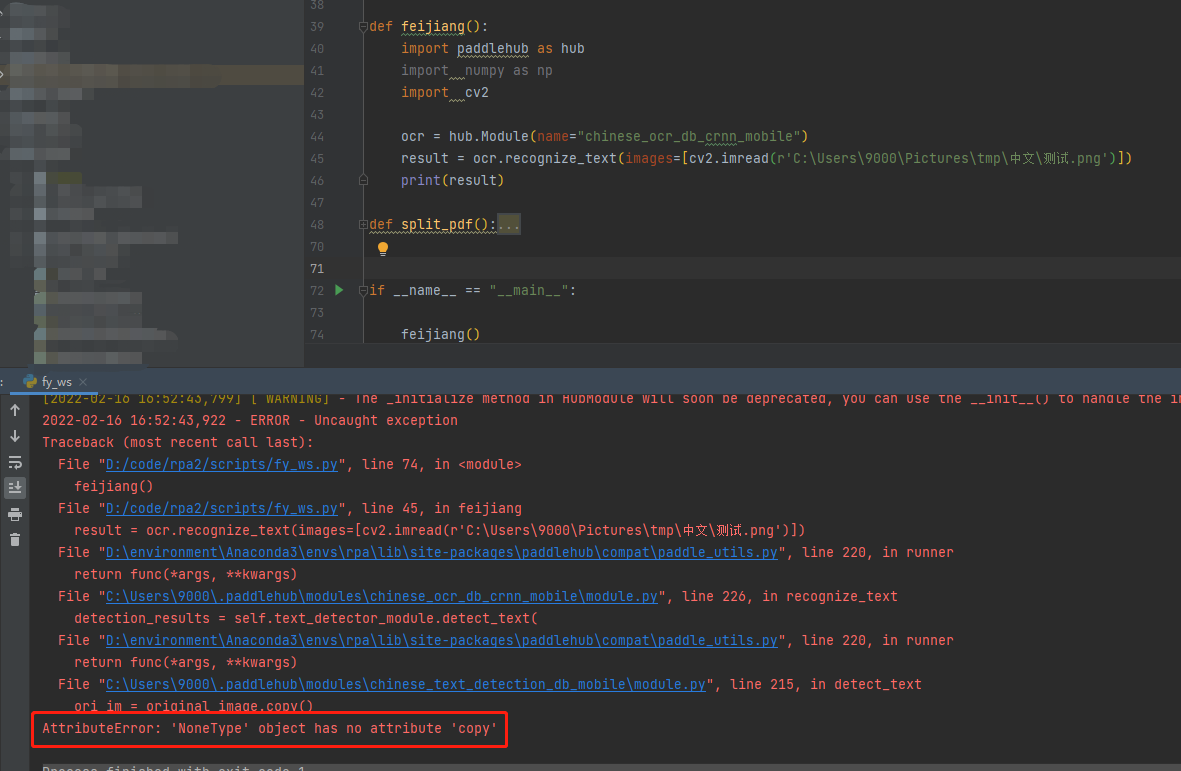The image size is (1181, 771).
Task: Click line number 44 in the gutter
Action: pyautogui.click(x=317, y=137)
